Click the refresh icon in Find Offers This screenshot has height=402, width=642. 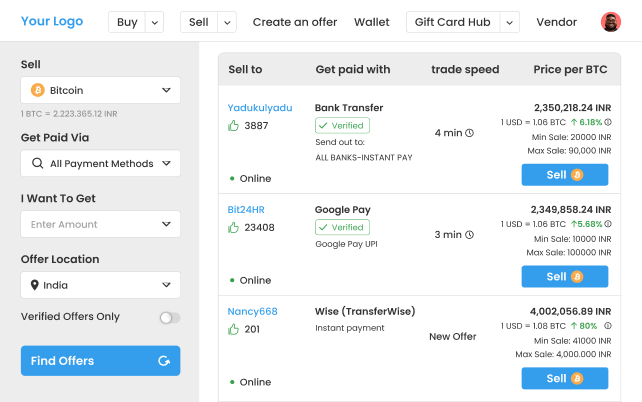coord(164,361)
